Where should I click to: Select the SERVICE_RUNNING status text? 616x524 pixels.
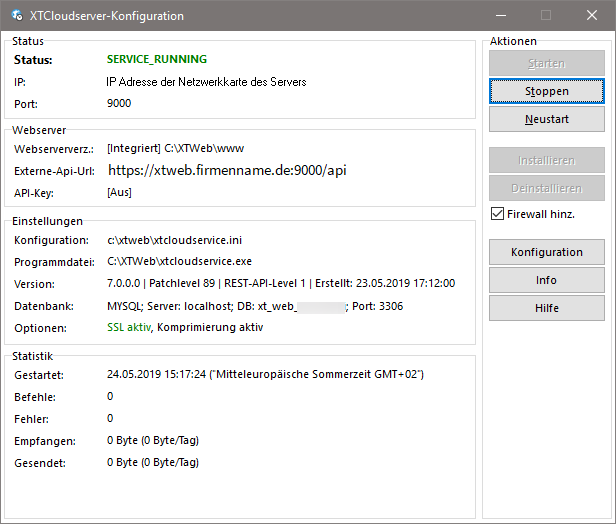(x=157, y=60)
